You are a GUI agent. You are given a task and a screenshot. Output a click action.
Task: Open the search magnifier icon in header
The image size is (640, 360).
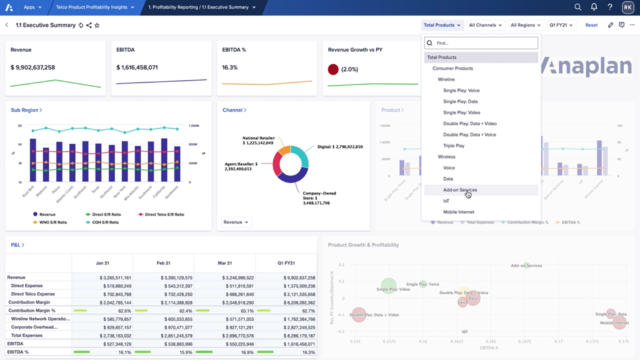578,7
